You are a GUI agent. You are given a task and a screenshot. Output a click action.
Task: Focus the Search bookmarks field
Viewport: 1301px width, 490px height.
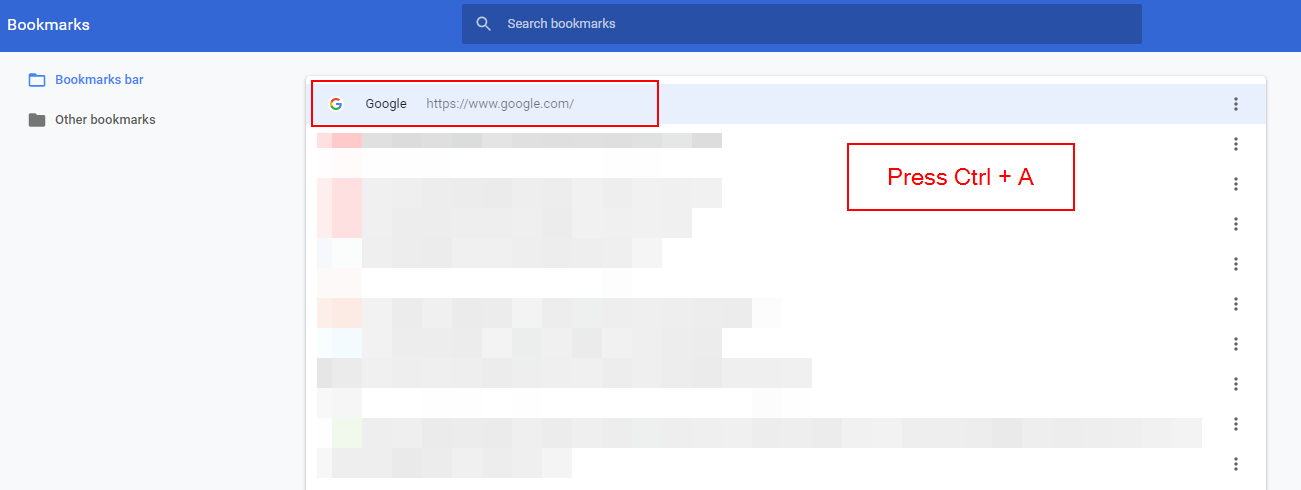(x=801, y=24)
